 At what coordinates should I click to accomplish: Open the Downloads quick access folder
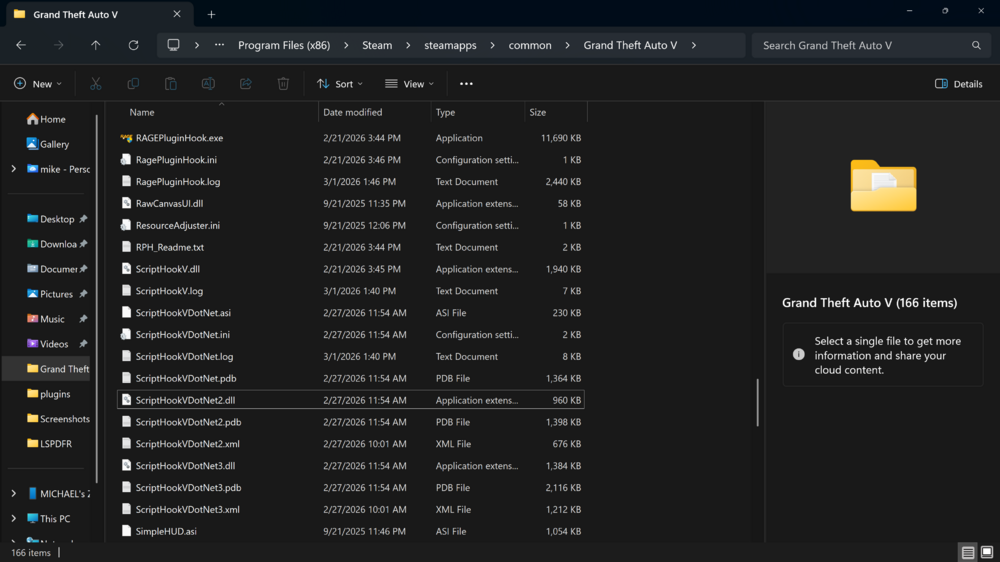point(51,244)
